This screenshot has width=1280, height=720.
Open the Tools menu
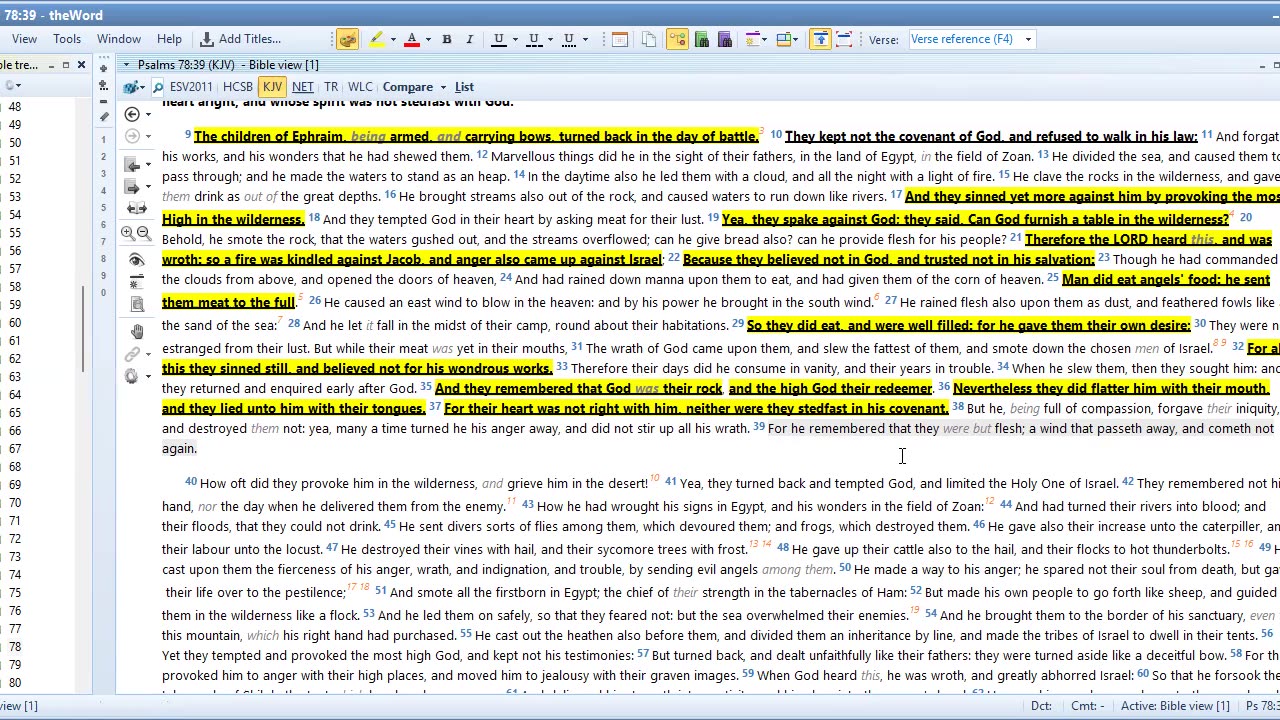pyautogui.click(x=67, y=39)
